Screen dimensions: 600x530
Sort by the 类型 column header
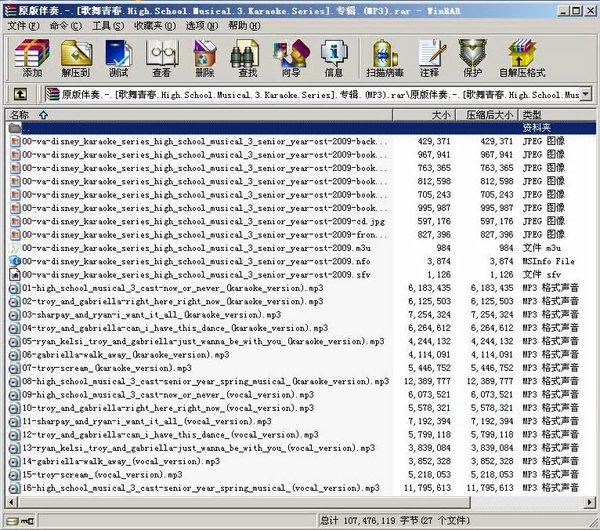click(x=557, y=115)
